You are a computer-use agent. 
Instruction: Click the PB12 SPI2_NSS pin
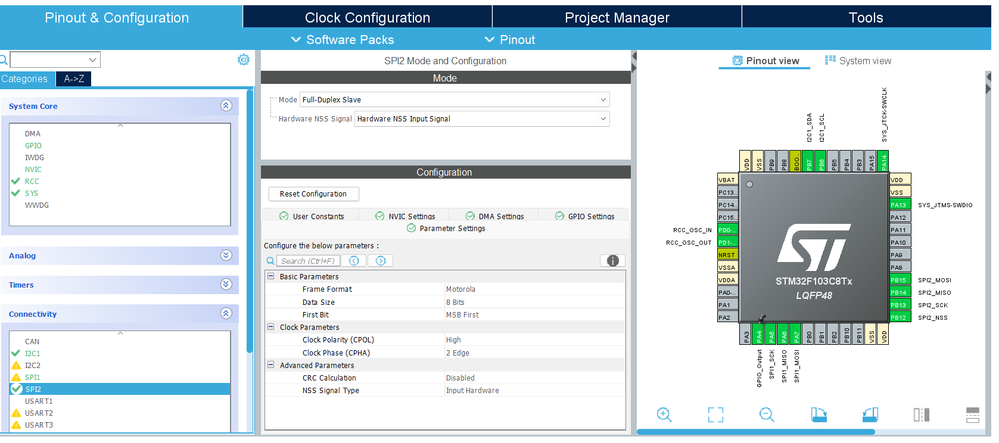899,317
